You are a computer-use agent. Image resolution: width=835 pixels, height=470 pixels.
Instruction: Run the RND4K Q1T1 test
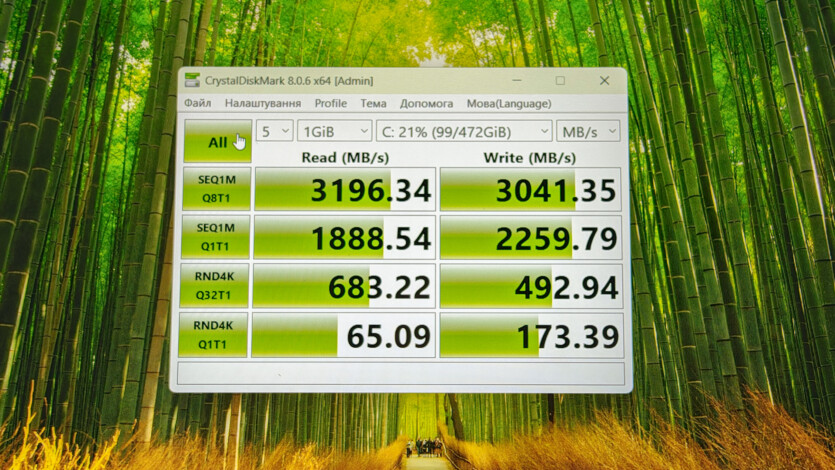click(x=212, y=335)
